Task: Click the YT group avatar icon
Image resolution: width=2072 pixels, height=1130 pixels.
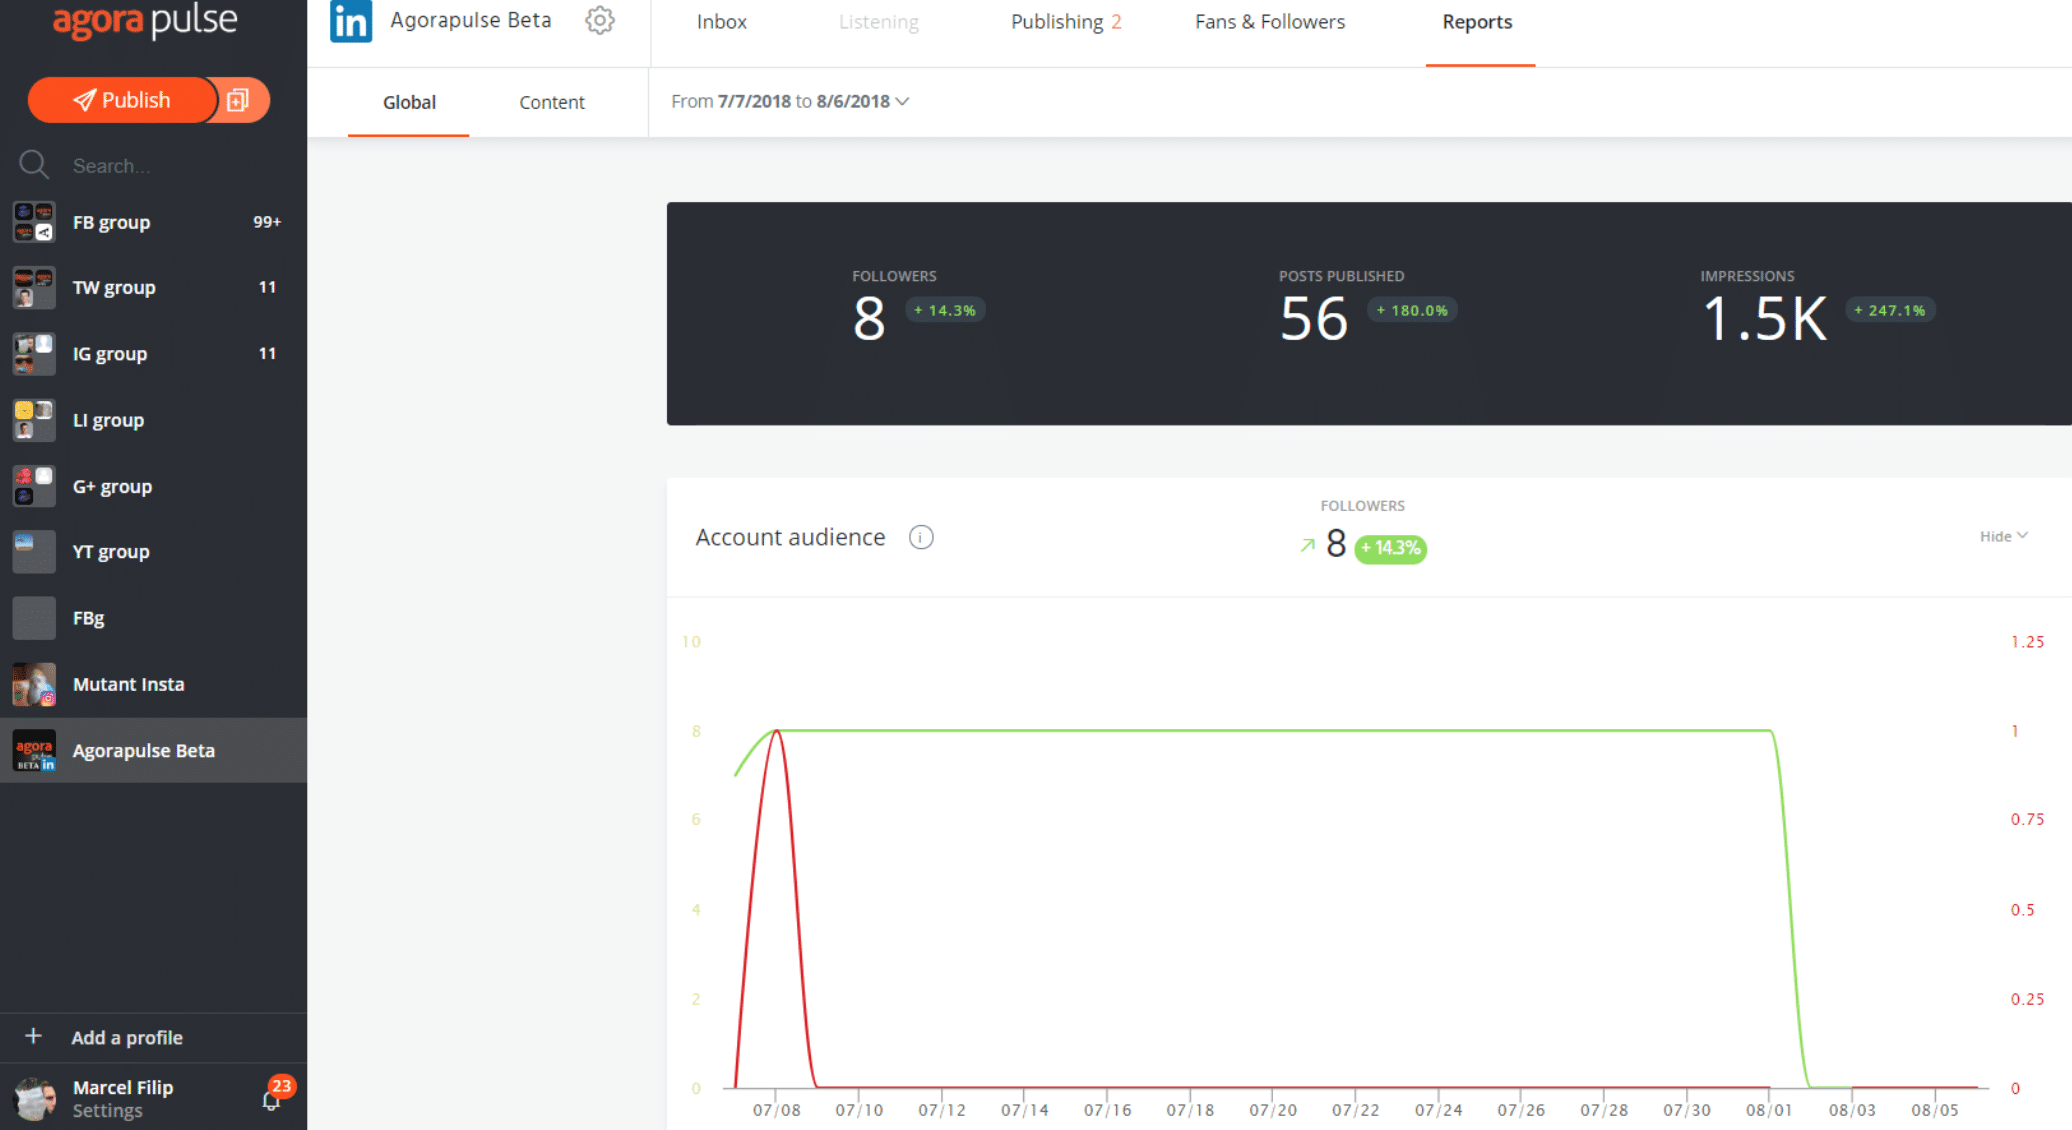Action: click(x=34, y=552)
